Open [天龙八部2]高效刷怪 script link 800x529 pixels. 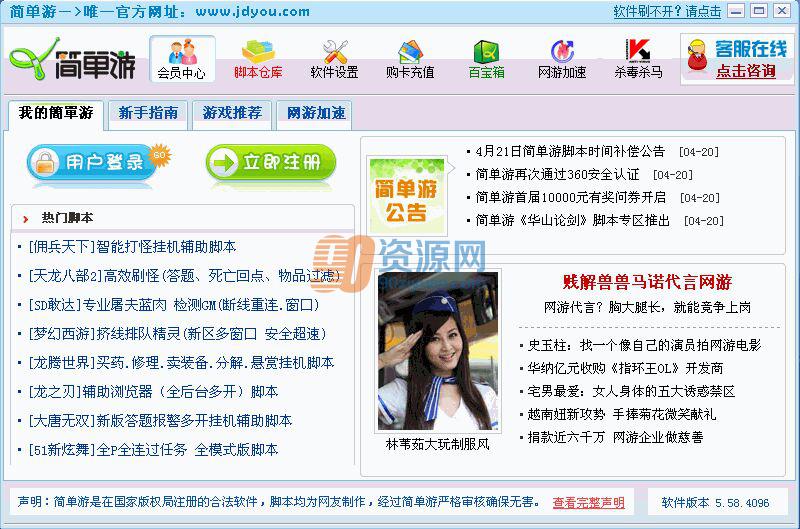click(185, 276)
